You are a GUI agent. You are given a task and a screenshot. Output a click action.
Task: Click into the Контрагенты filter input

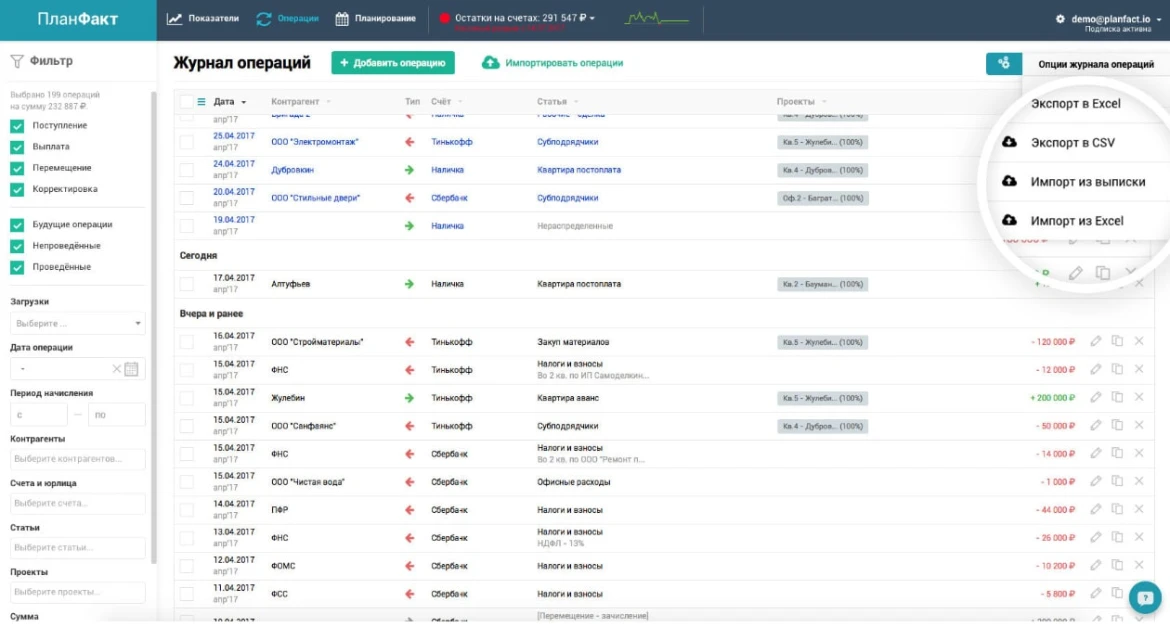point(78,459)
